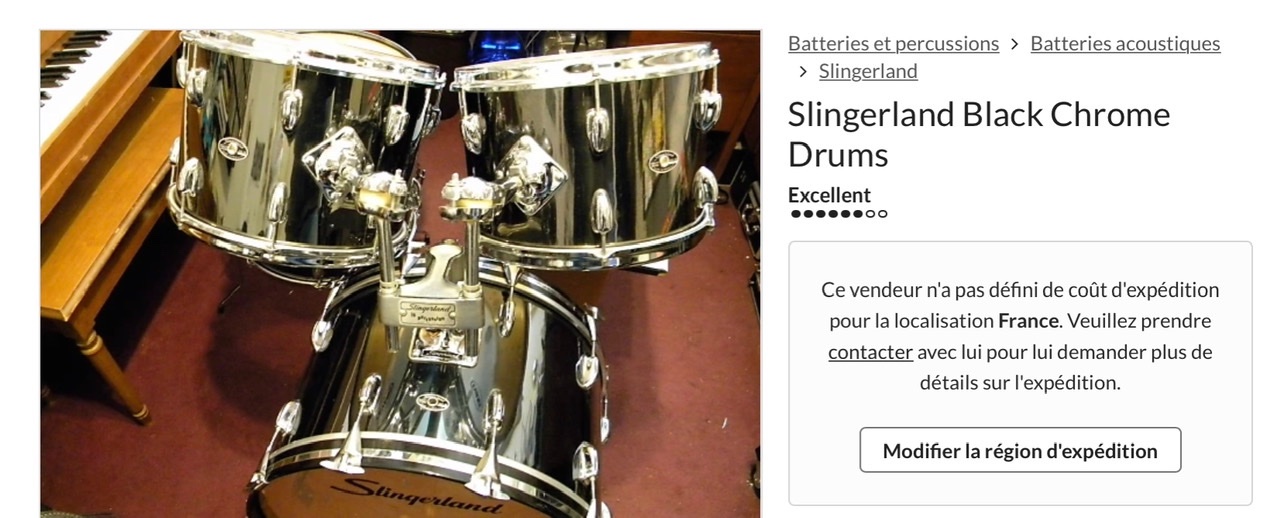
Task: Select the Slingerland Black Chrome Drums title
Action: click(x=979, y=134)
